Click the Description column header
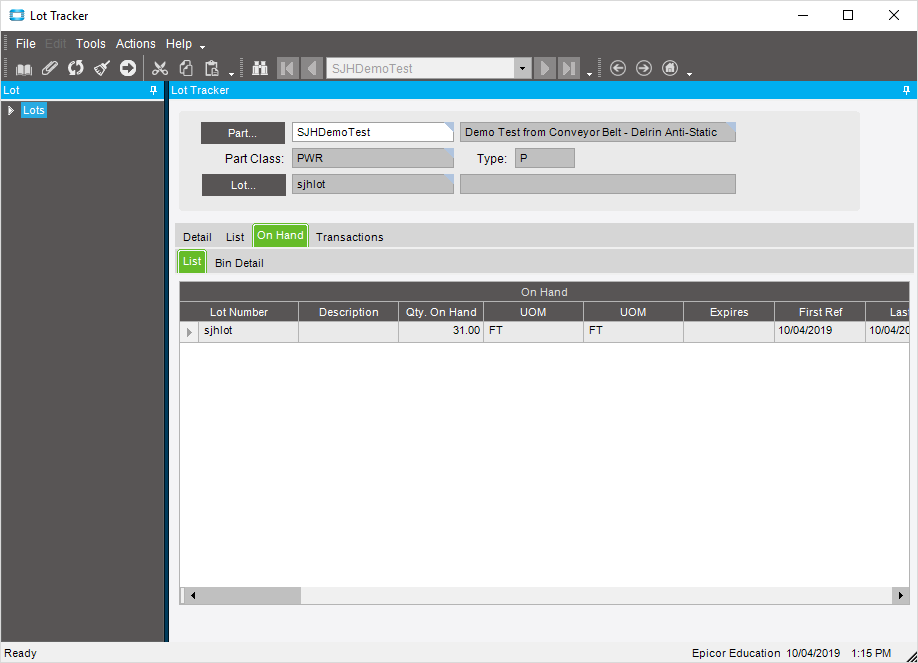 (x=348, y=312)
